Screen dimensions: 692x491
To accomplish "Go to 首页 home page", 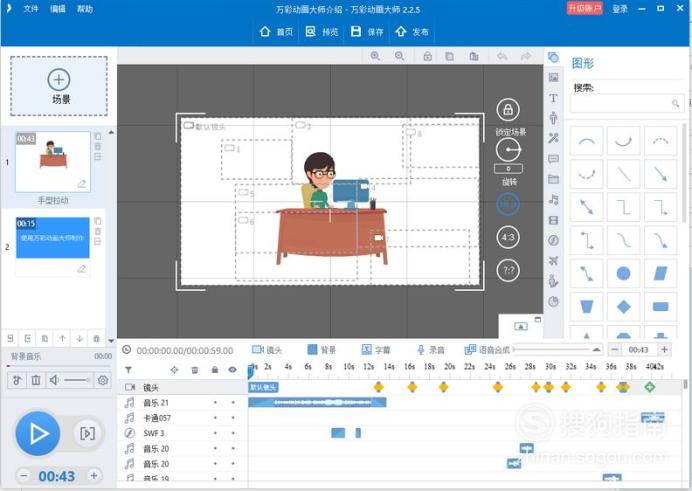I will point(276,32).
